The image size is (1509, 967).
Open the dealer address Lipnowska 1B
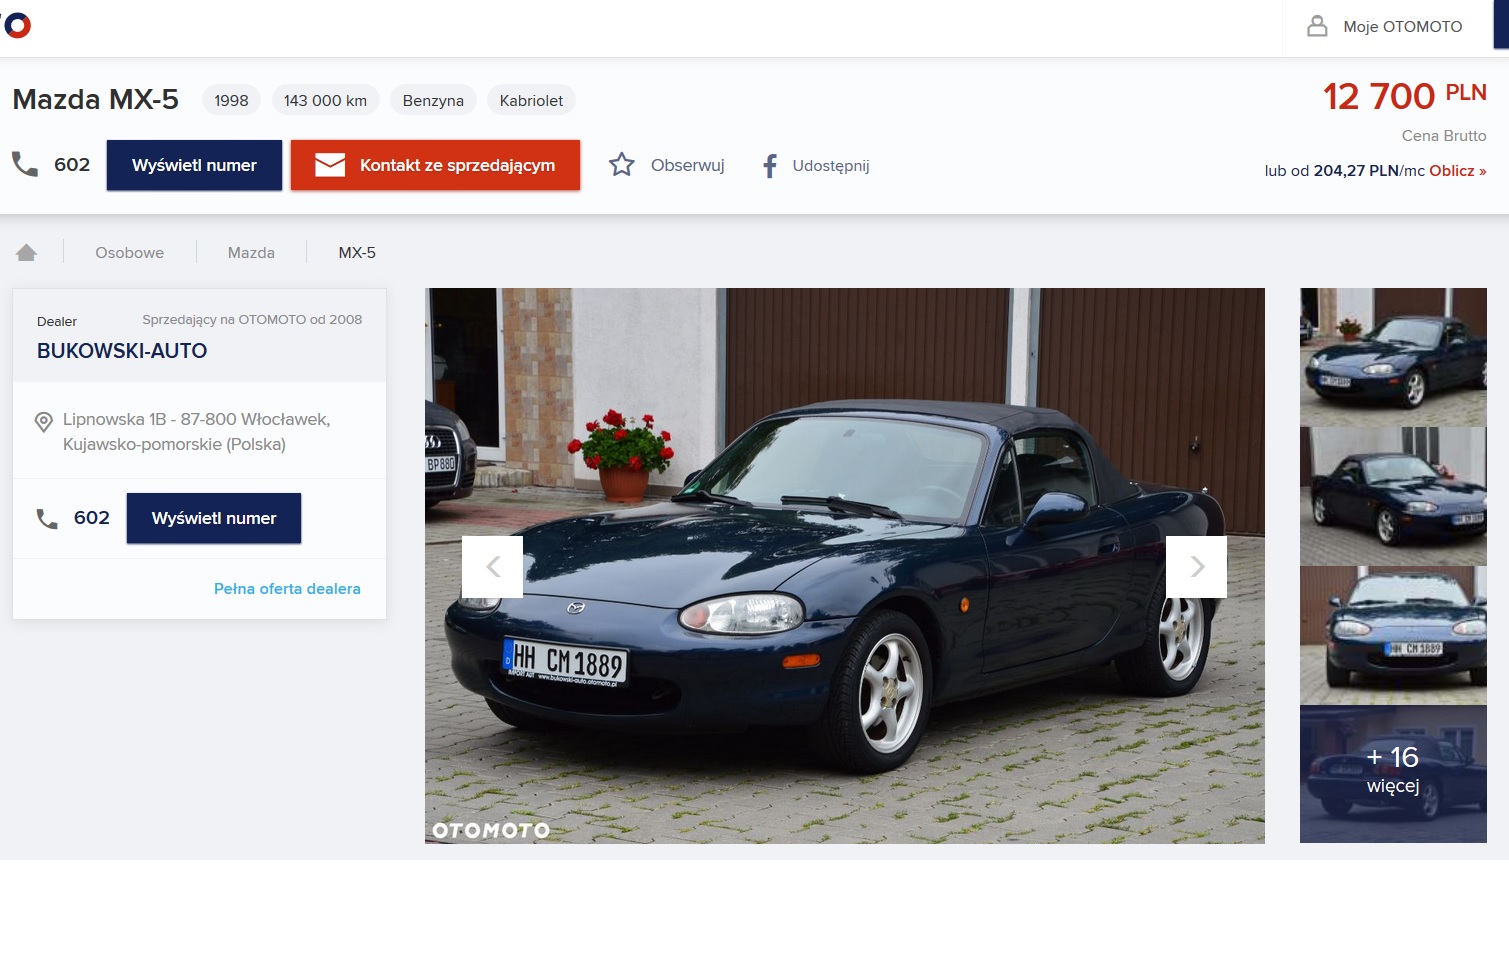click(x=197, y=432)
